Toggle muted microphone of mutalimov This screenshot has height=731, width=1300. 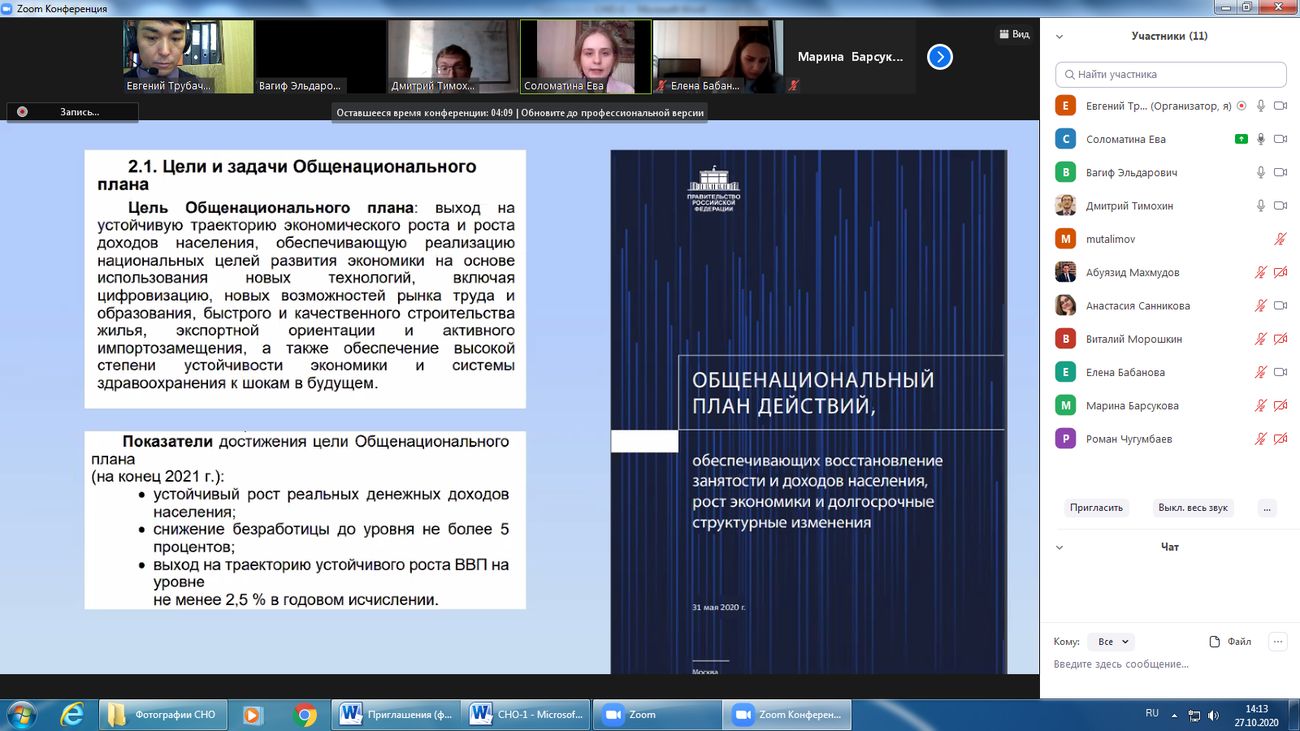1280,240
